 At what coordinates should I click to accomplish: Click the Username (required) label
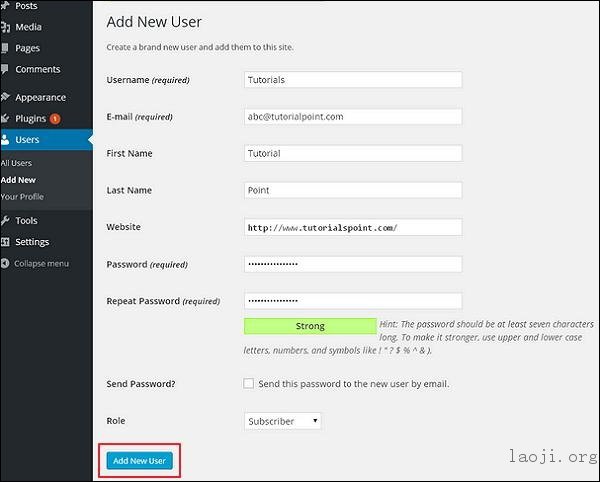tap(148, 80)
